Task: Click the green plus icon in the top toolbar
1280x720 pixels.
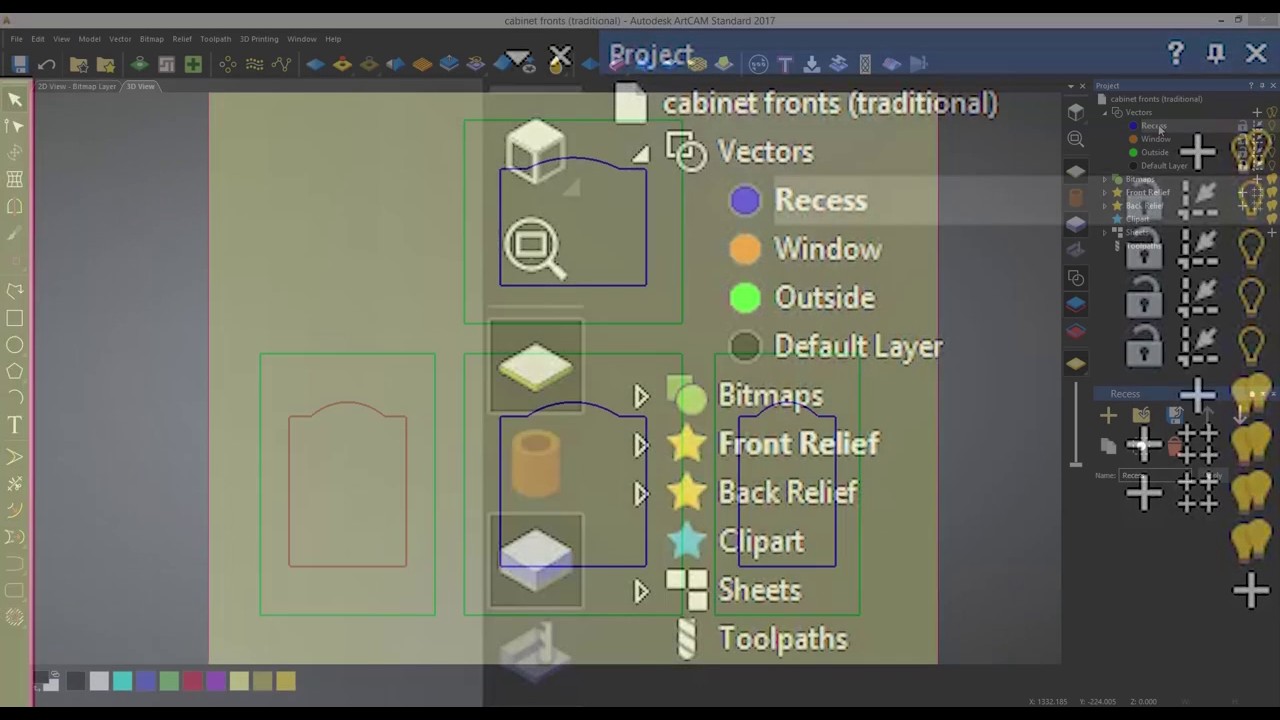Action: click(x=193, y=64)
